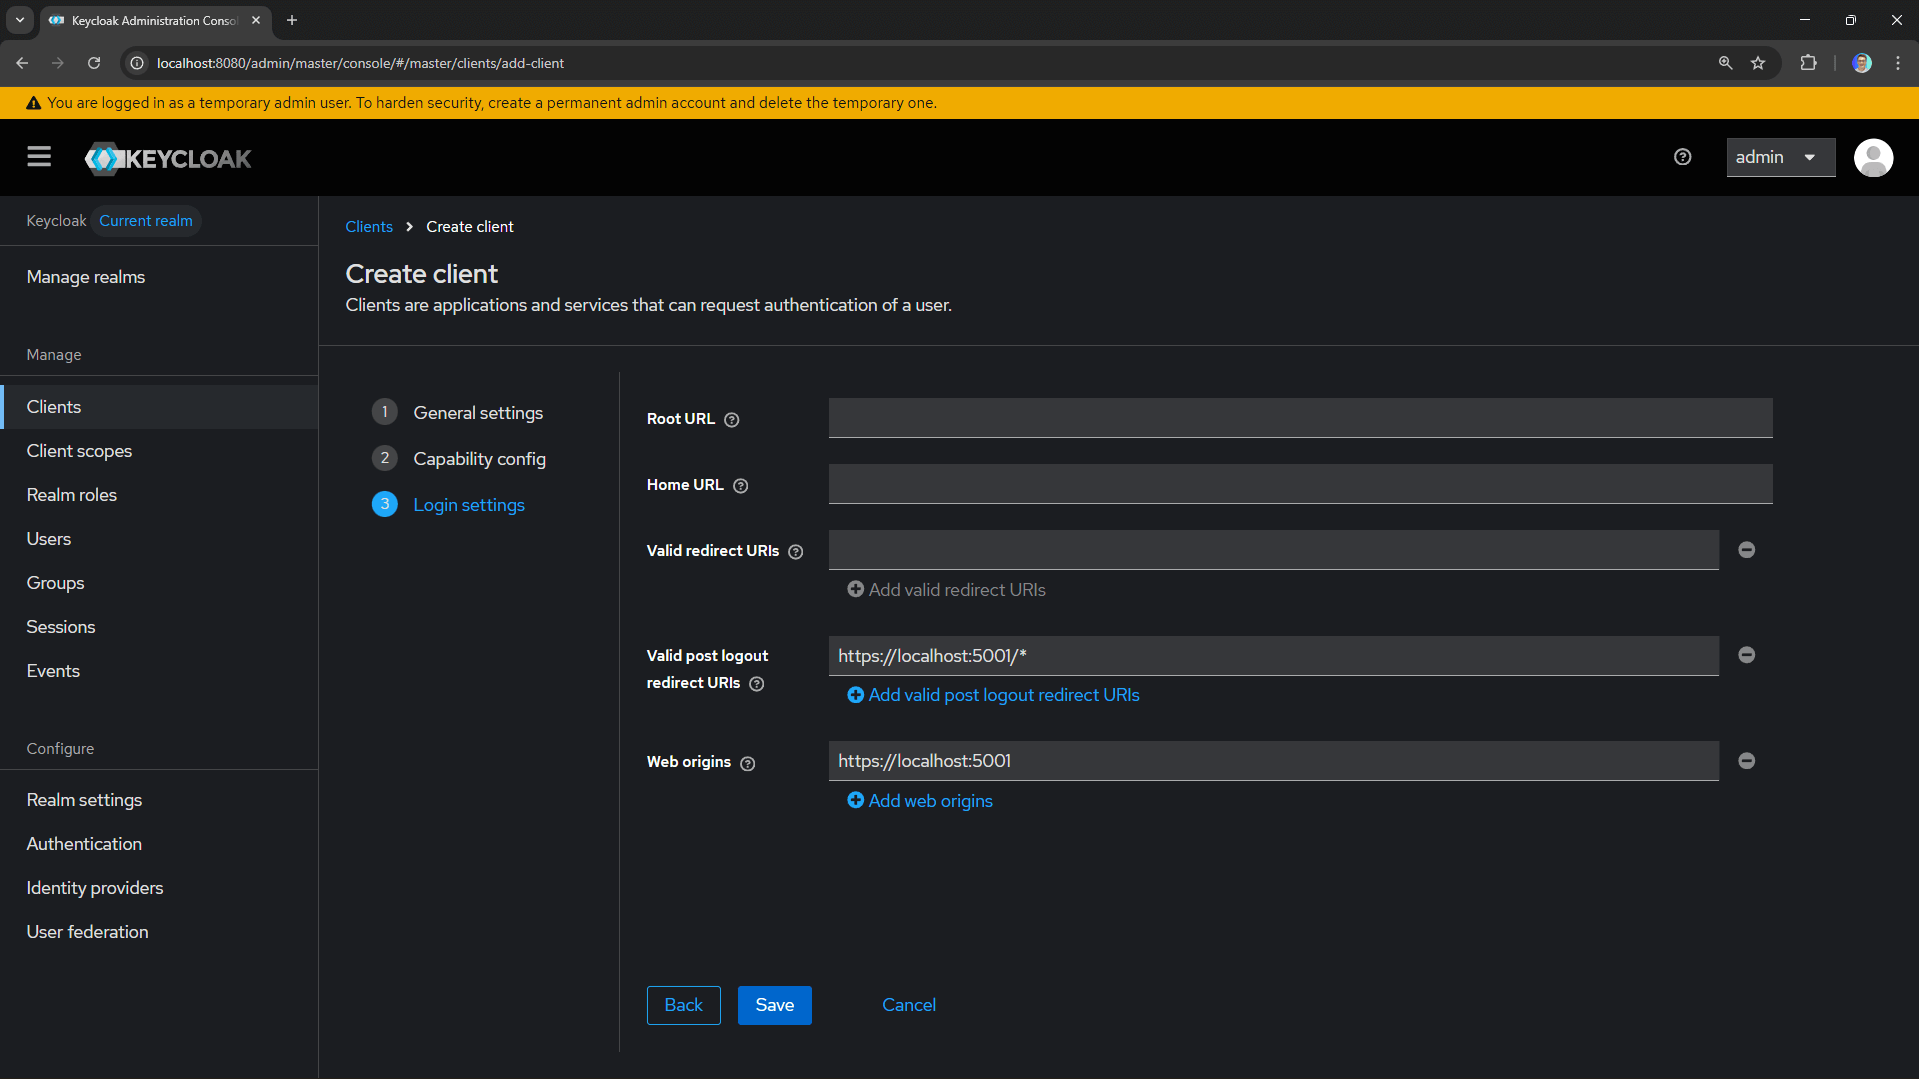Remove the empty redirect URI row
The height and width of the screenshot is (1079, 1919).
[1746, 549]
